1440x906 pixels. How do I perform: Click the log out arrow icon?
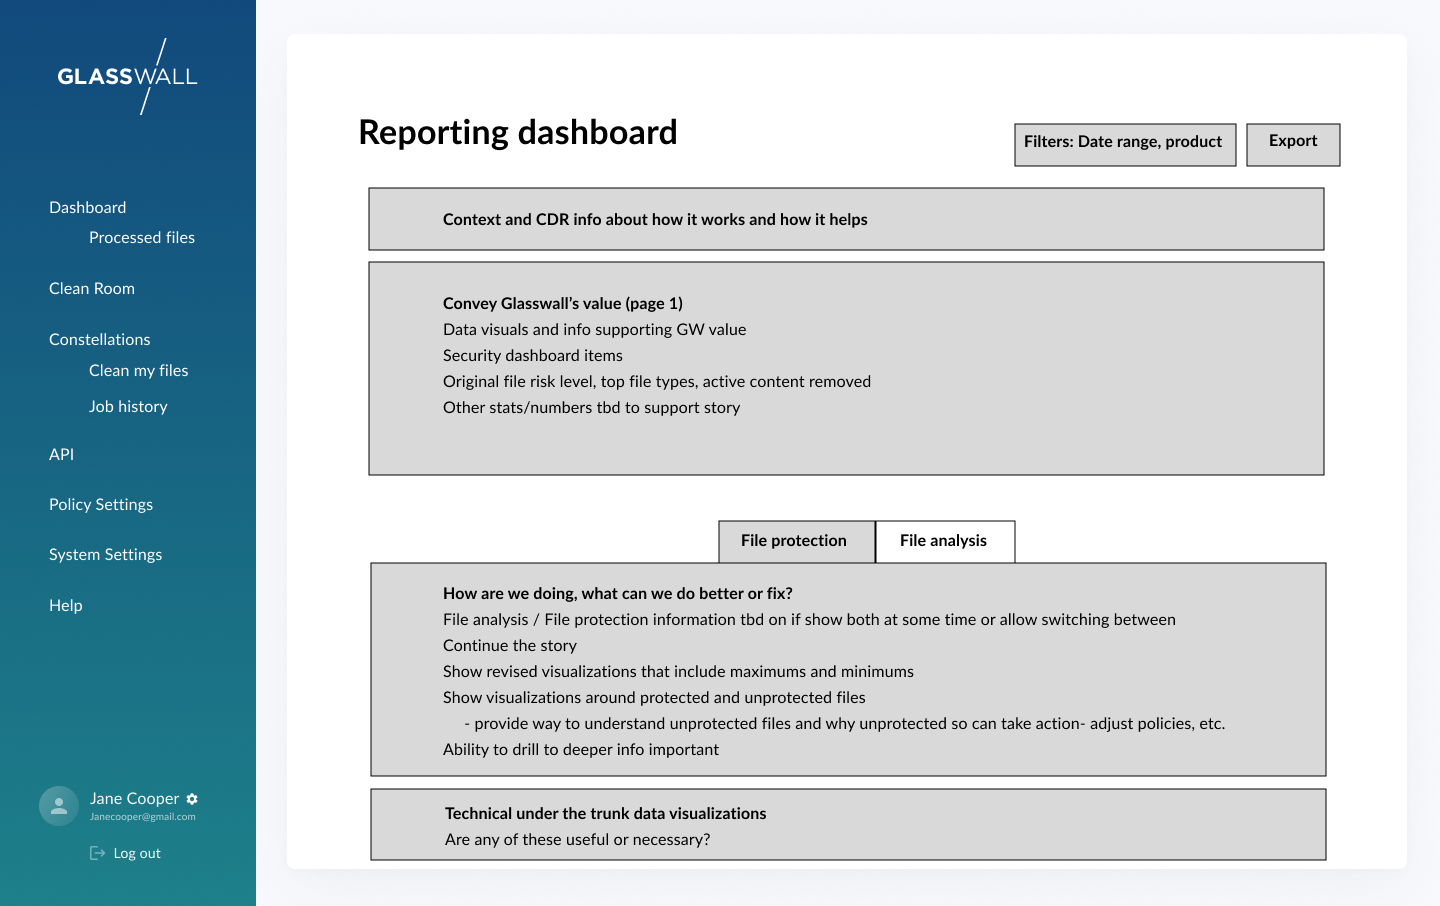click(97, 853)
